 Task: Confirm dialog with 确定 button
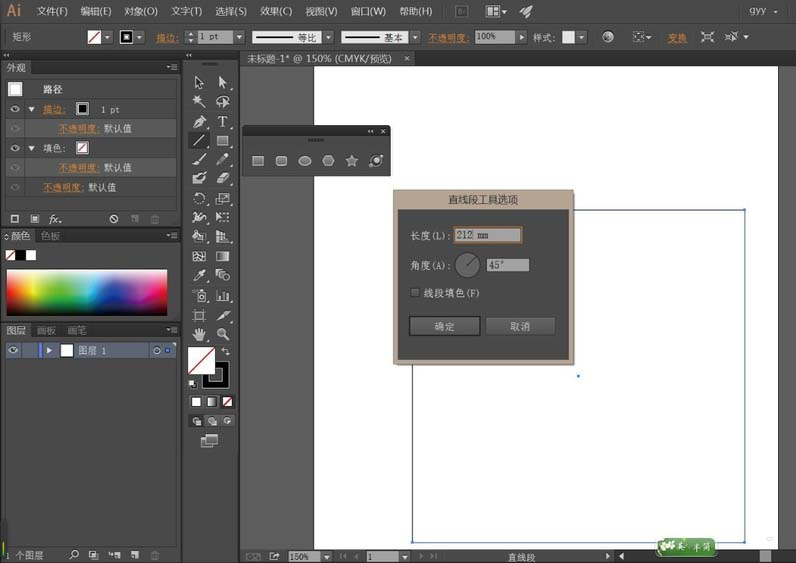pyautogui.click(x=444, y=326)
